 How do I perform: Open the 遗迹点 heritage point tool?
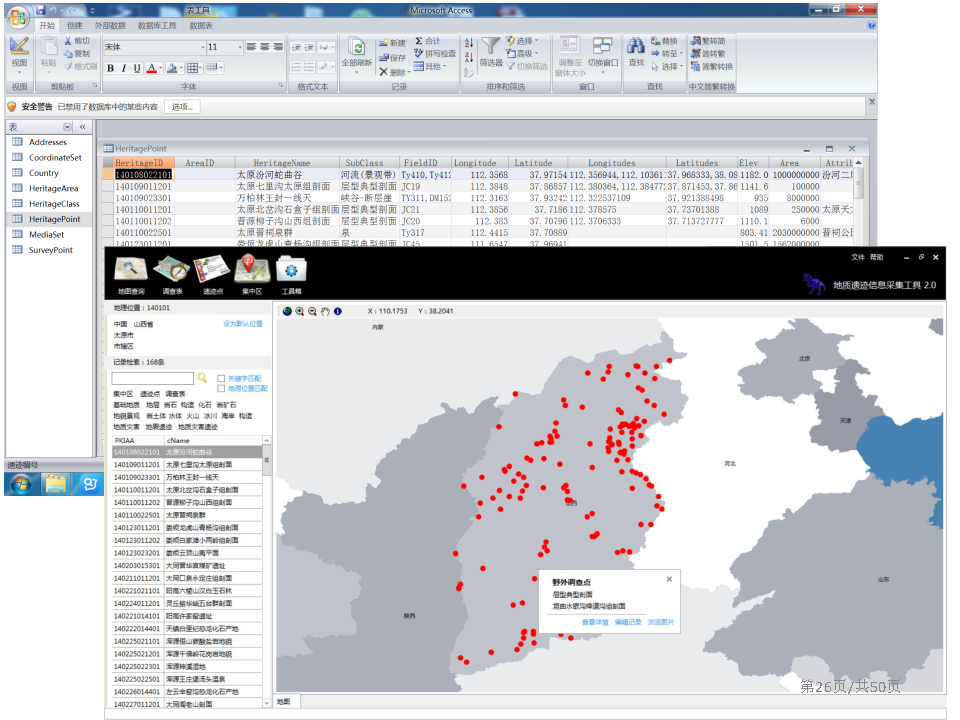(x=212, y=274)
